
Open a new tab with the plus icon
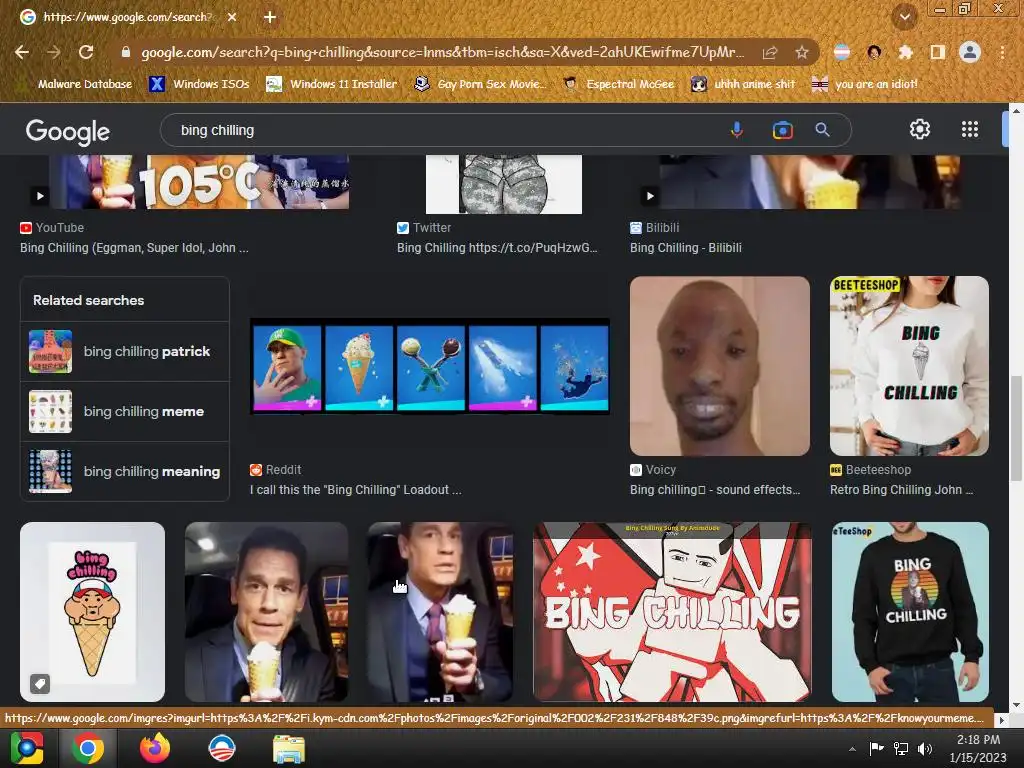pos(270,17)
